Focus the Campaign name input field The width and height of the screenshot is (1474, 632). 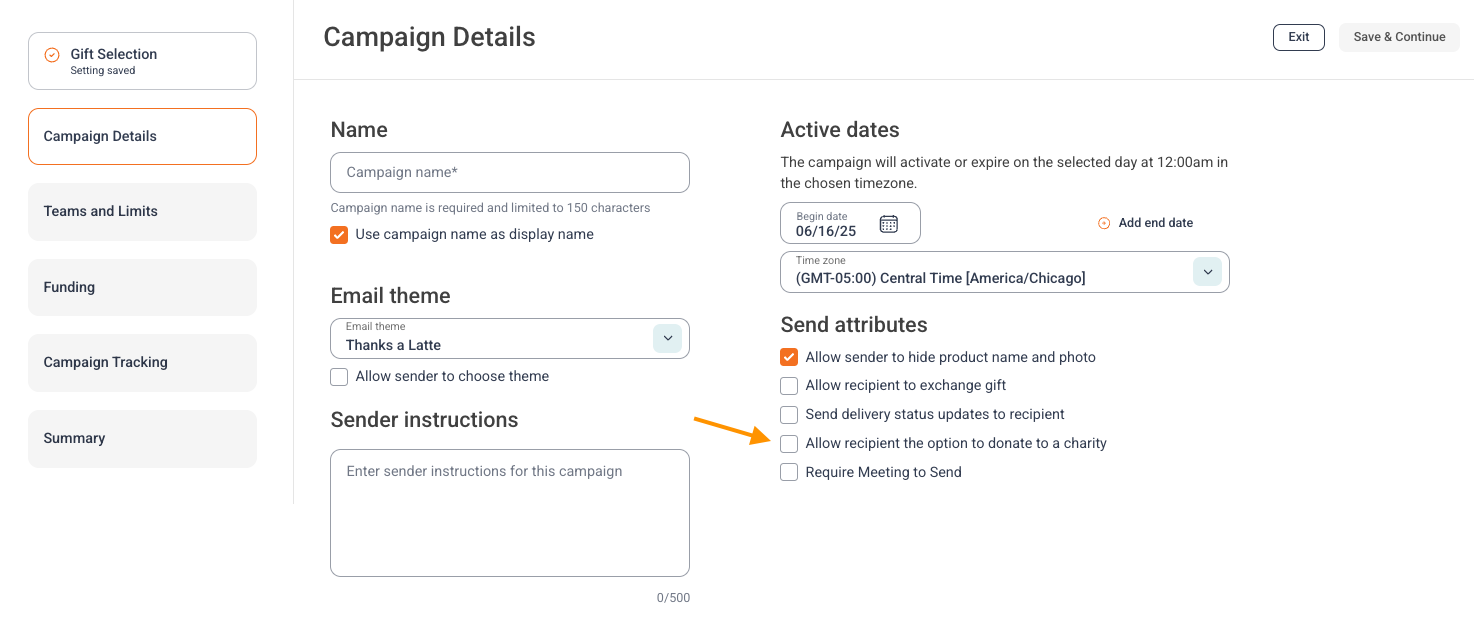point(510,172)
